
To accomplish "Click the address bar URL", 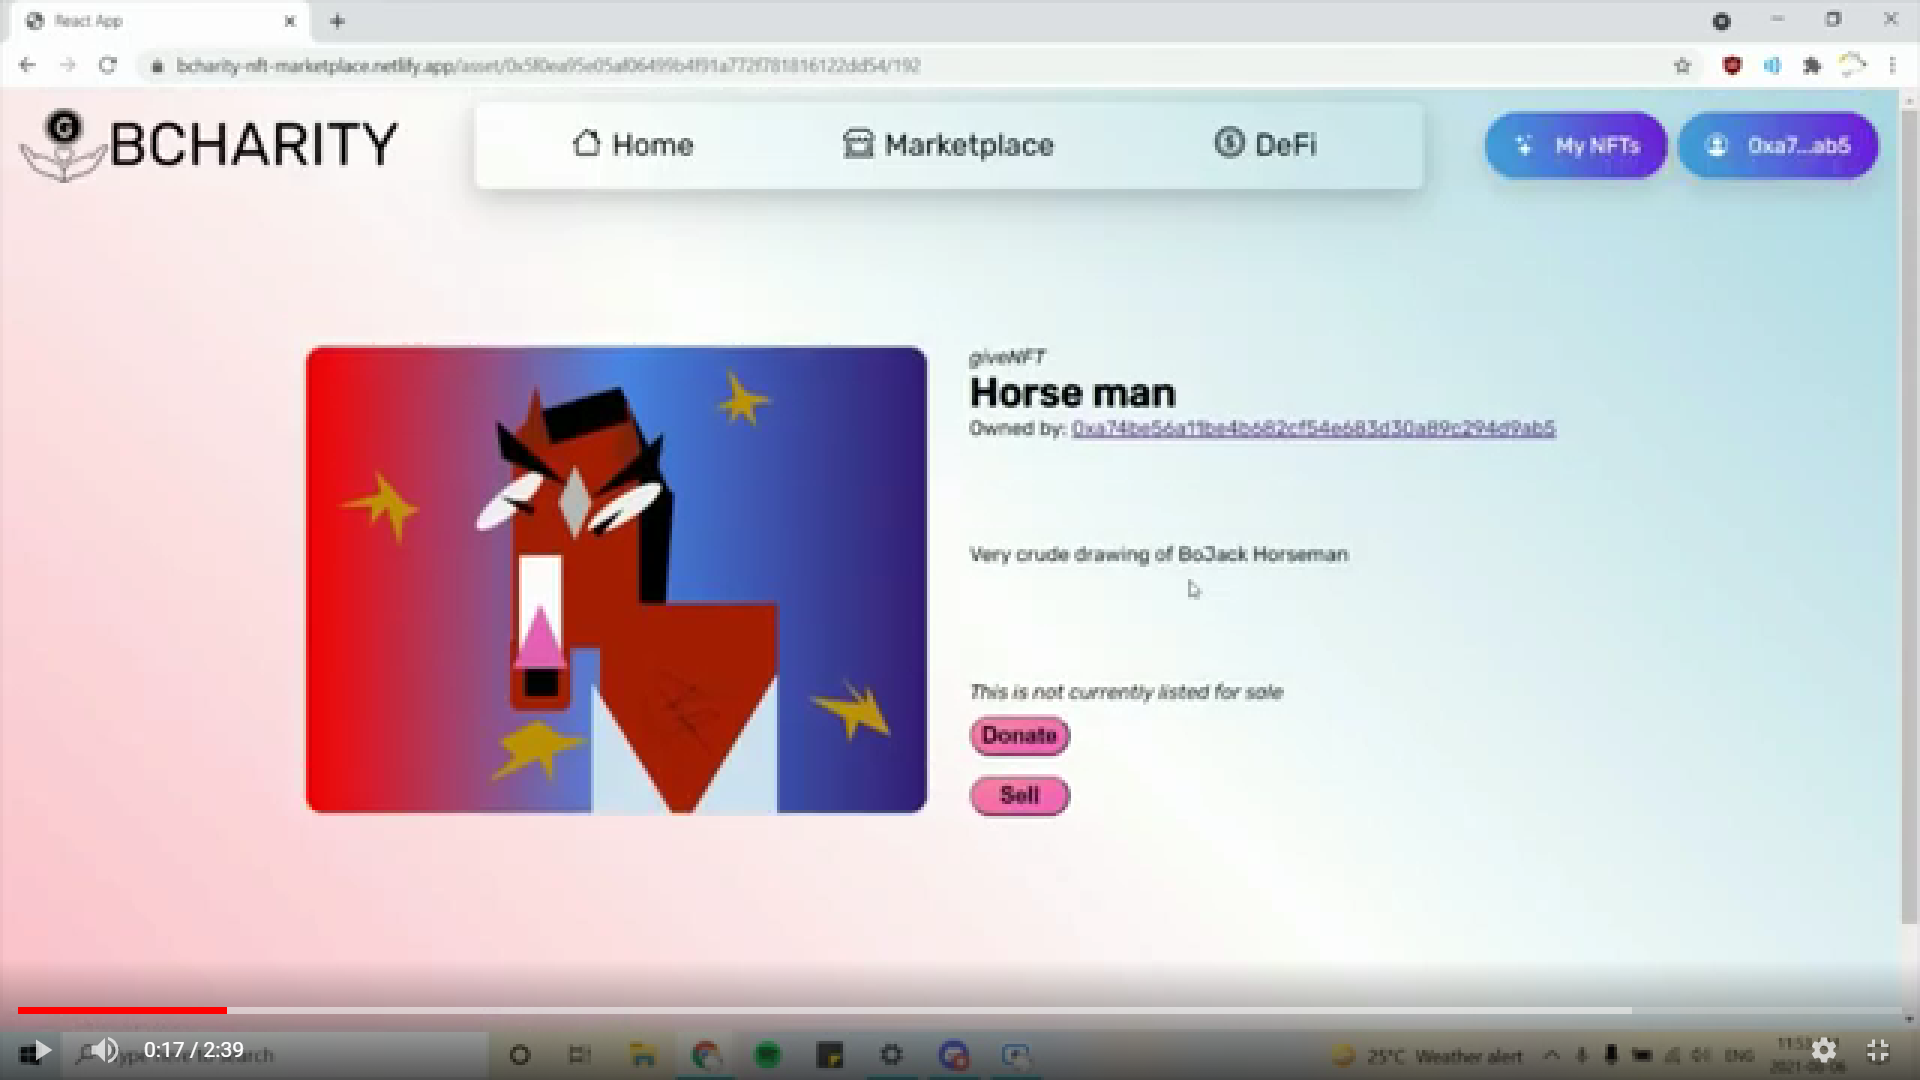I will pyautogui.click(x=548, y=66).
